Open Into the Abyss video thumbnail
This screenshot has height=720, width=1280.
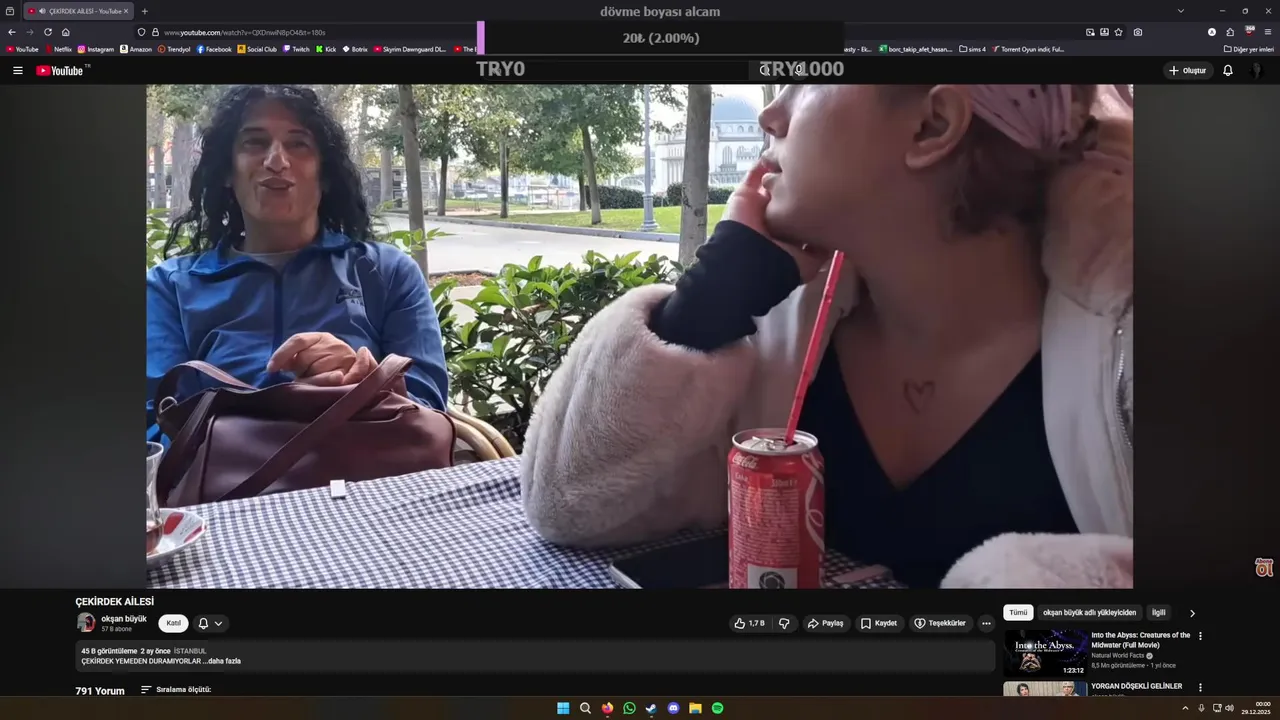(1046, 652)
